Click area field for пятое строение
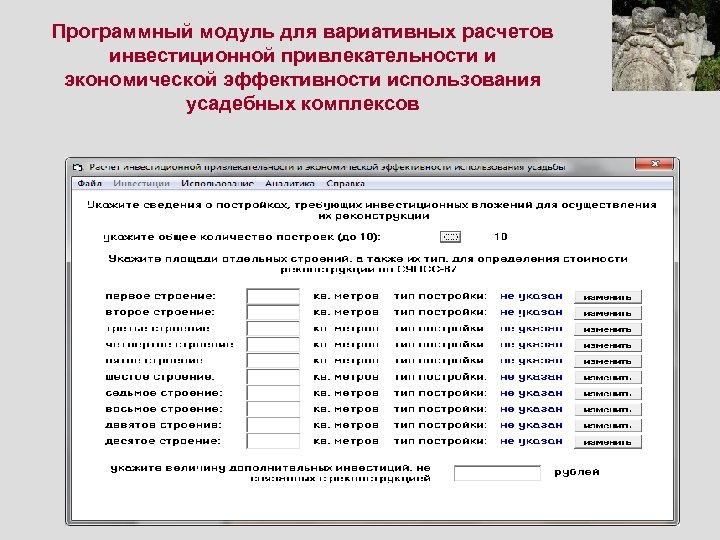The width and height of the screenshot is (720, 540). click(x=273, y=360)
